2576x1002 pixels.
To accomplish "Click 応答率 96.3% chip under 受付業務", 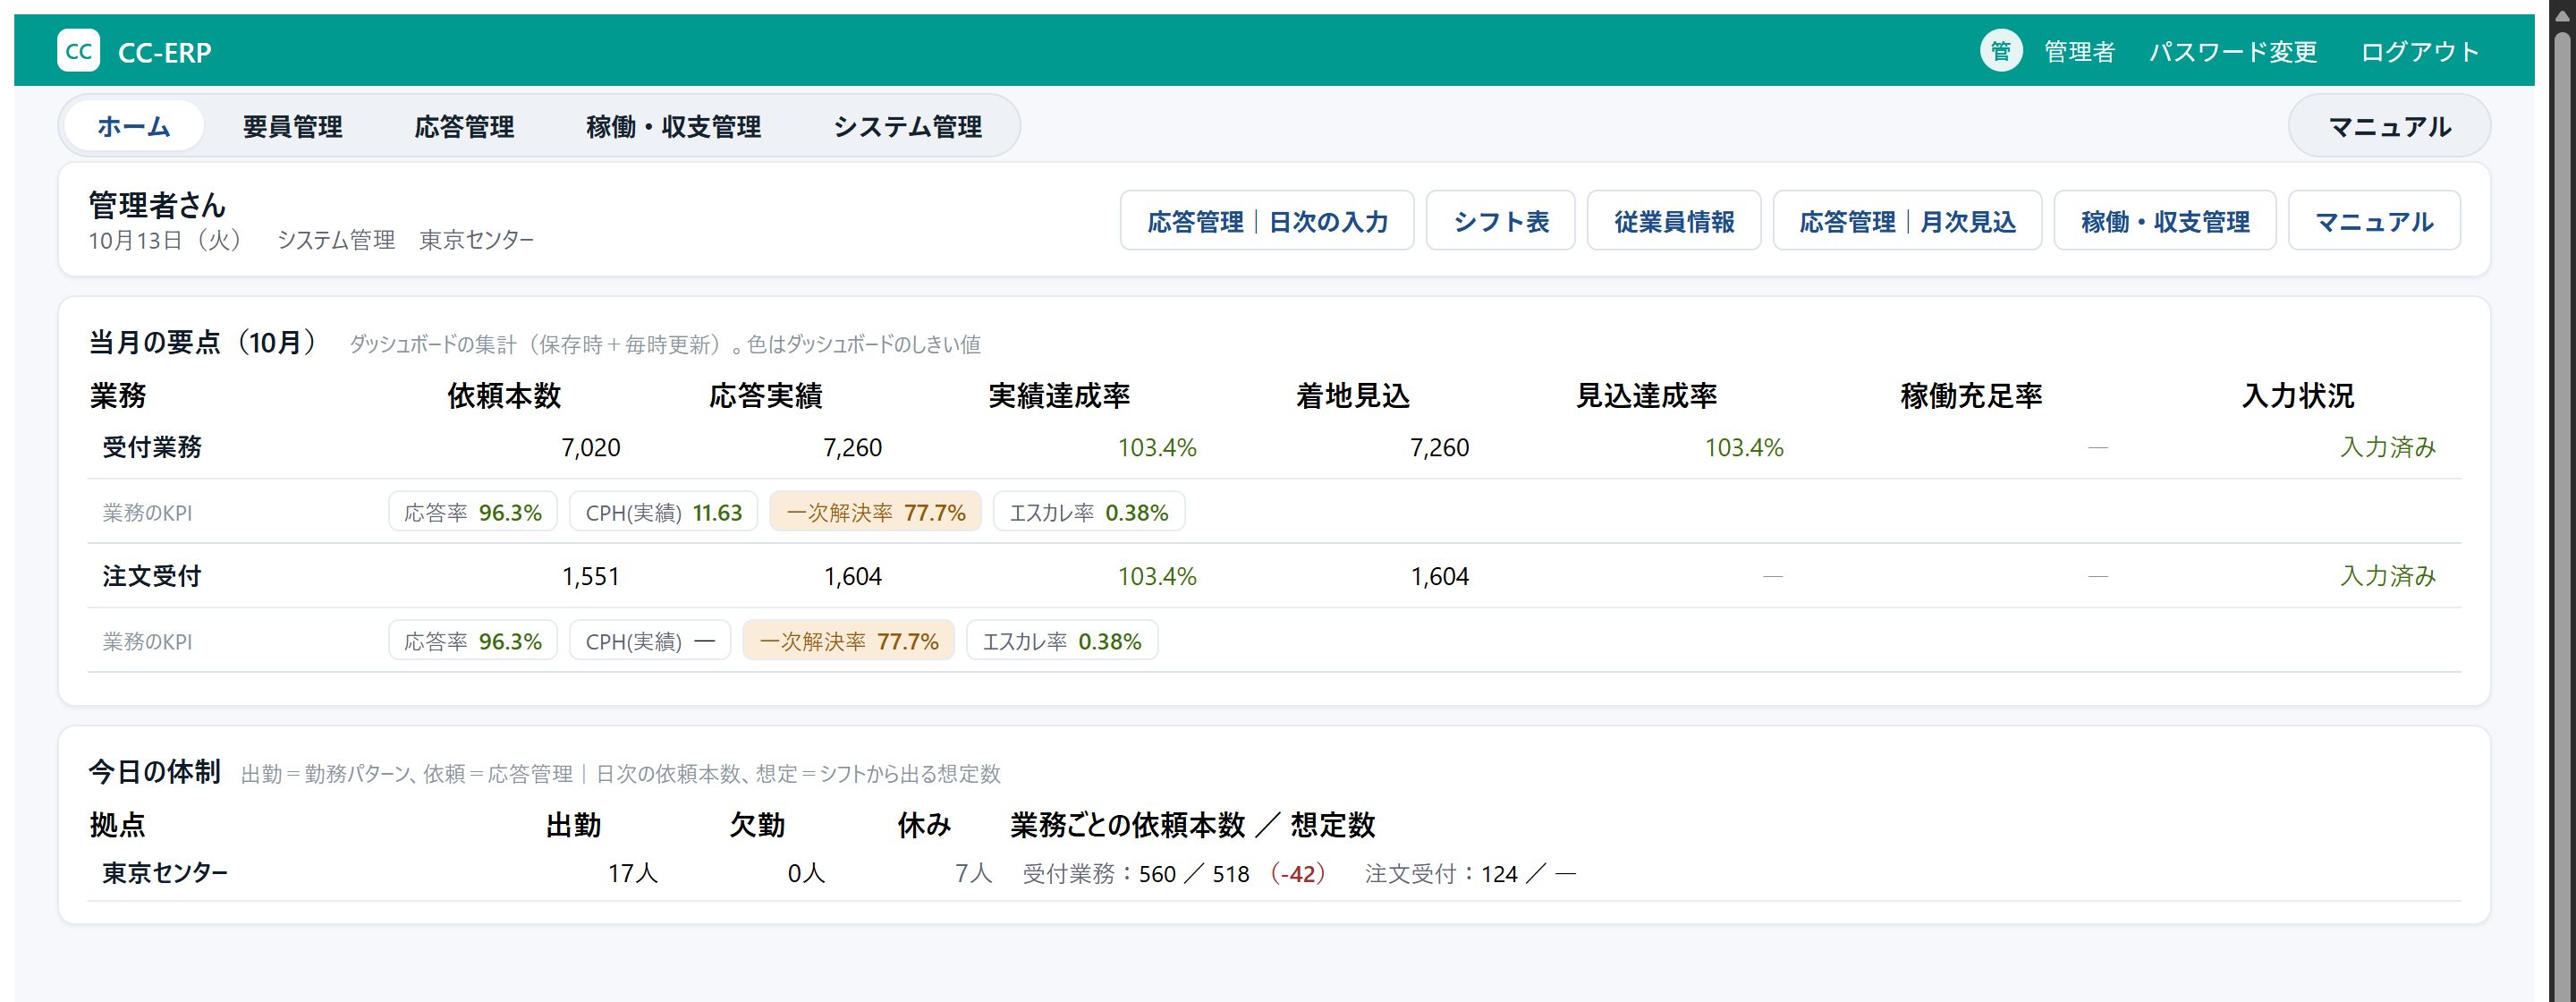I will pos(473,512).
